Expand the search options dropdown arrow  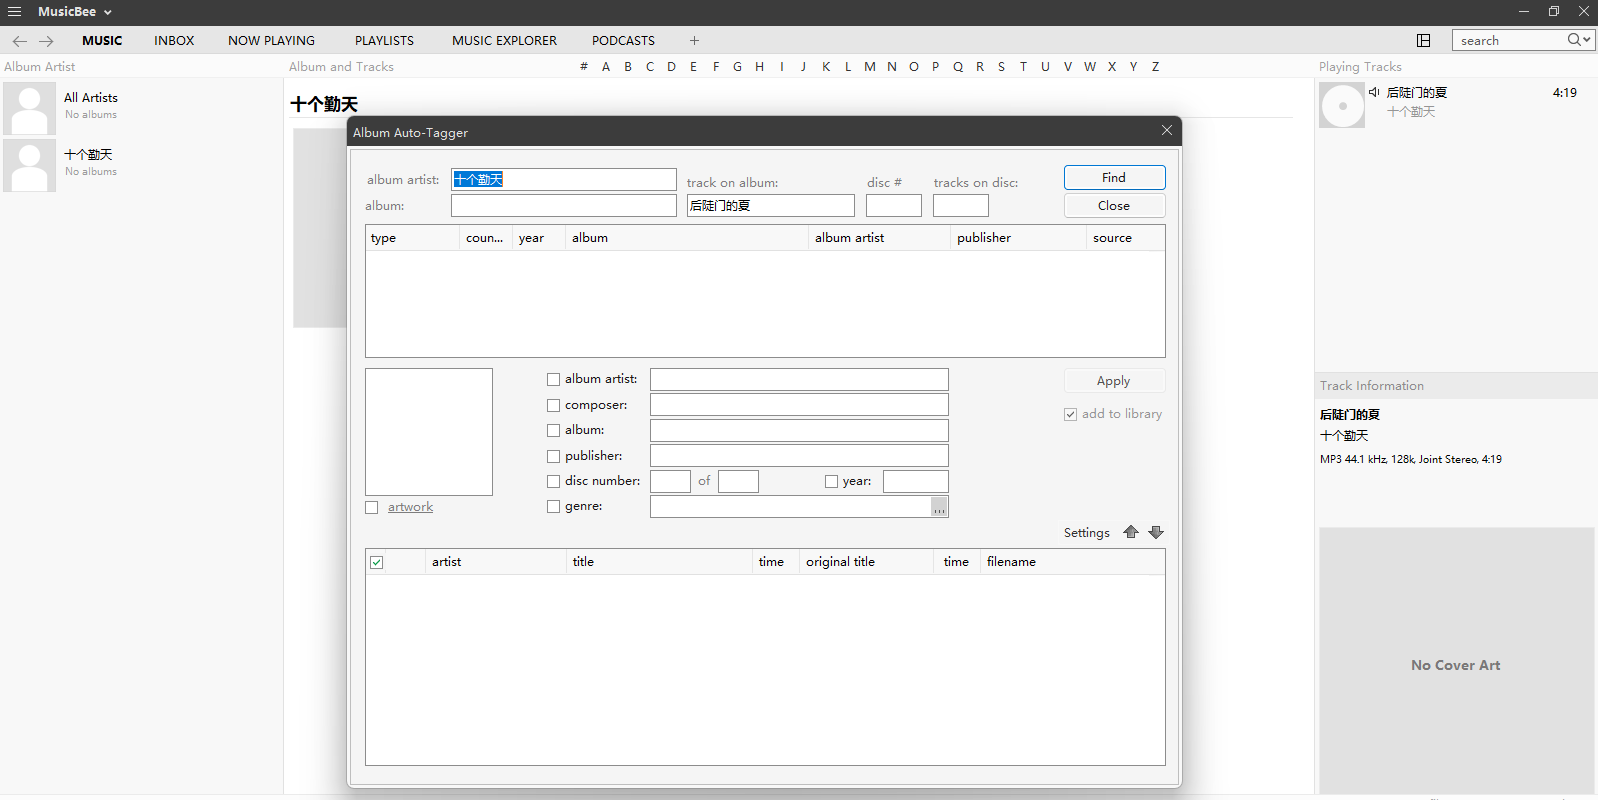tap(1587, 40)
